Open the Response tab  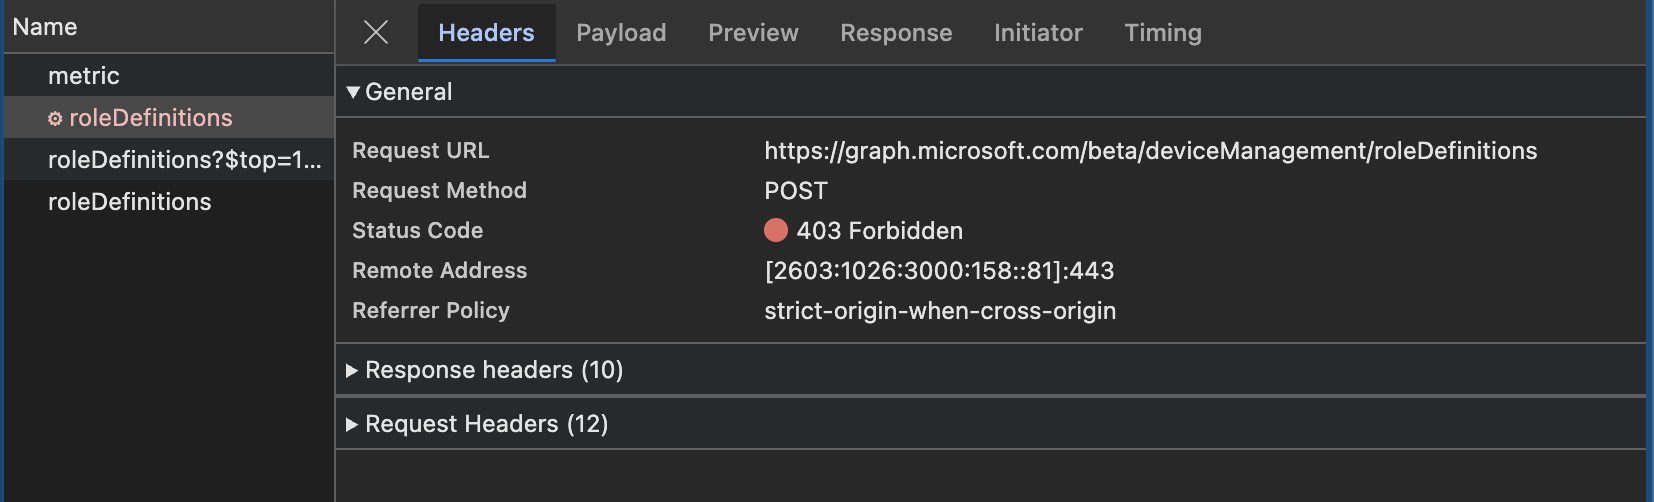[896, 33]
